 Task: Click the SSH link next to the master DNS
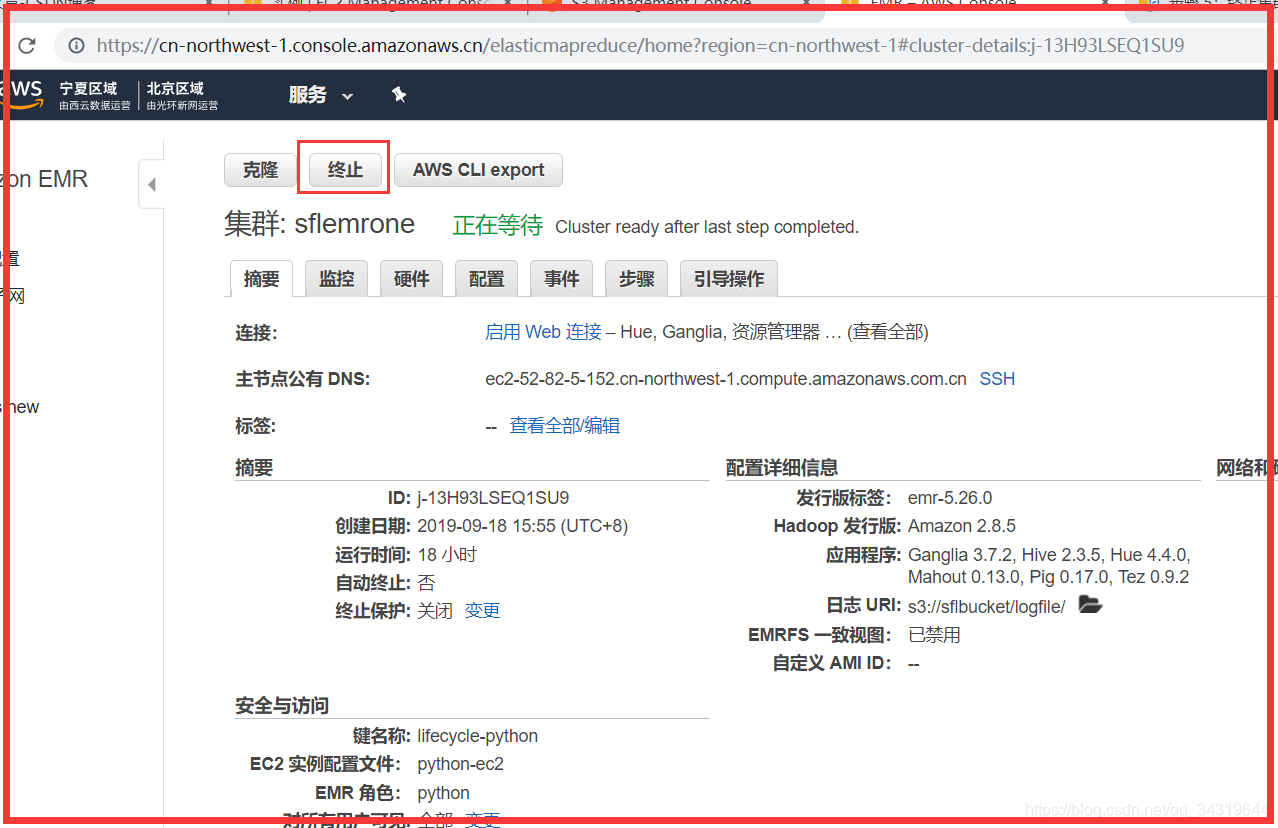click(997, 379)
